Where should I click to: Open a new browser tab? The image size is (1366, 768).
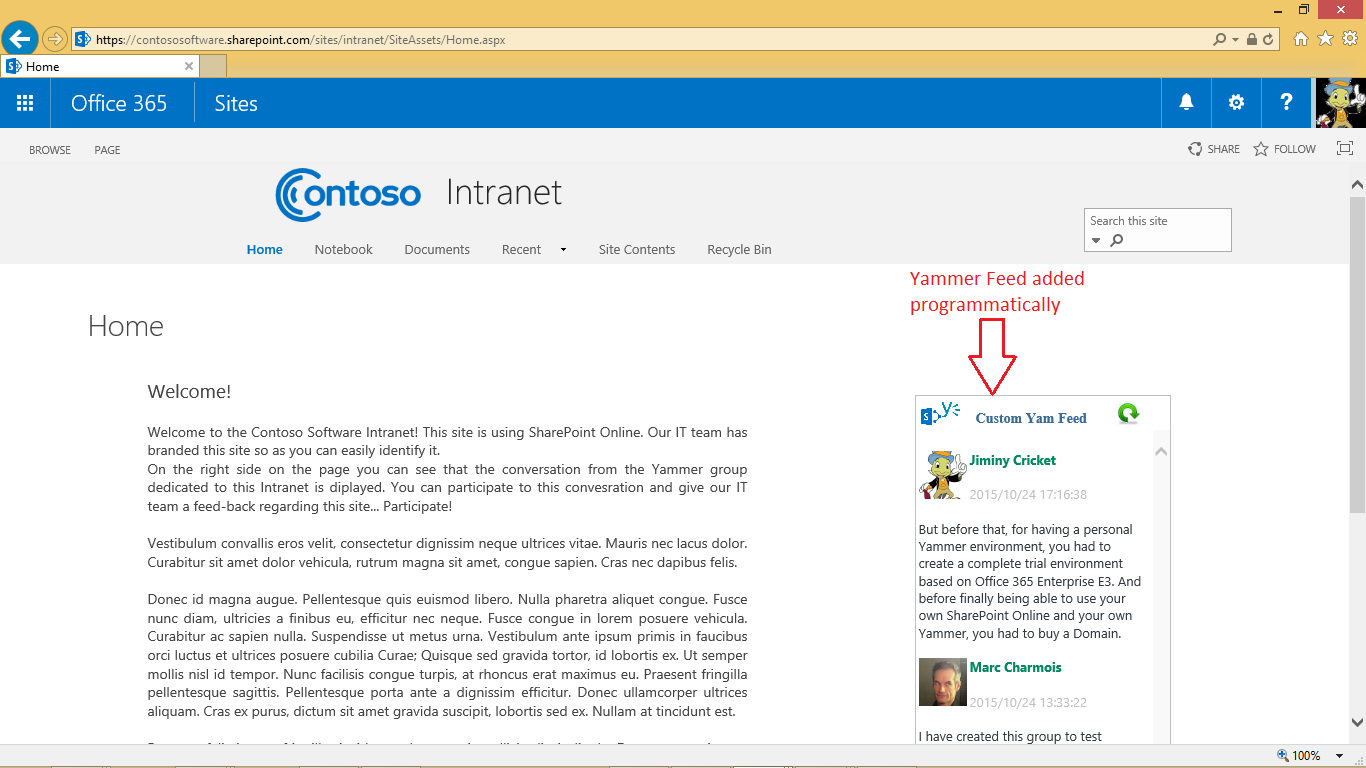point(213,66)
